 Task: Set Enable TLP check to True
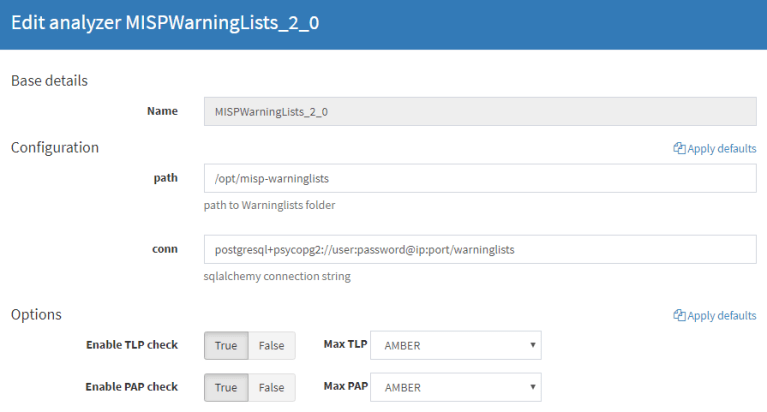tap(226, 346)
